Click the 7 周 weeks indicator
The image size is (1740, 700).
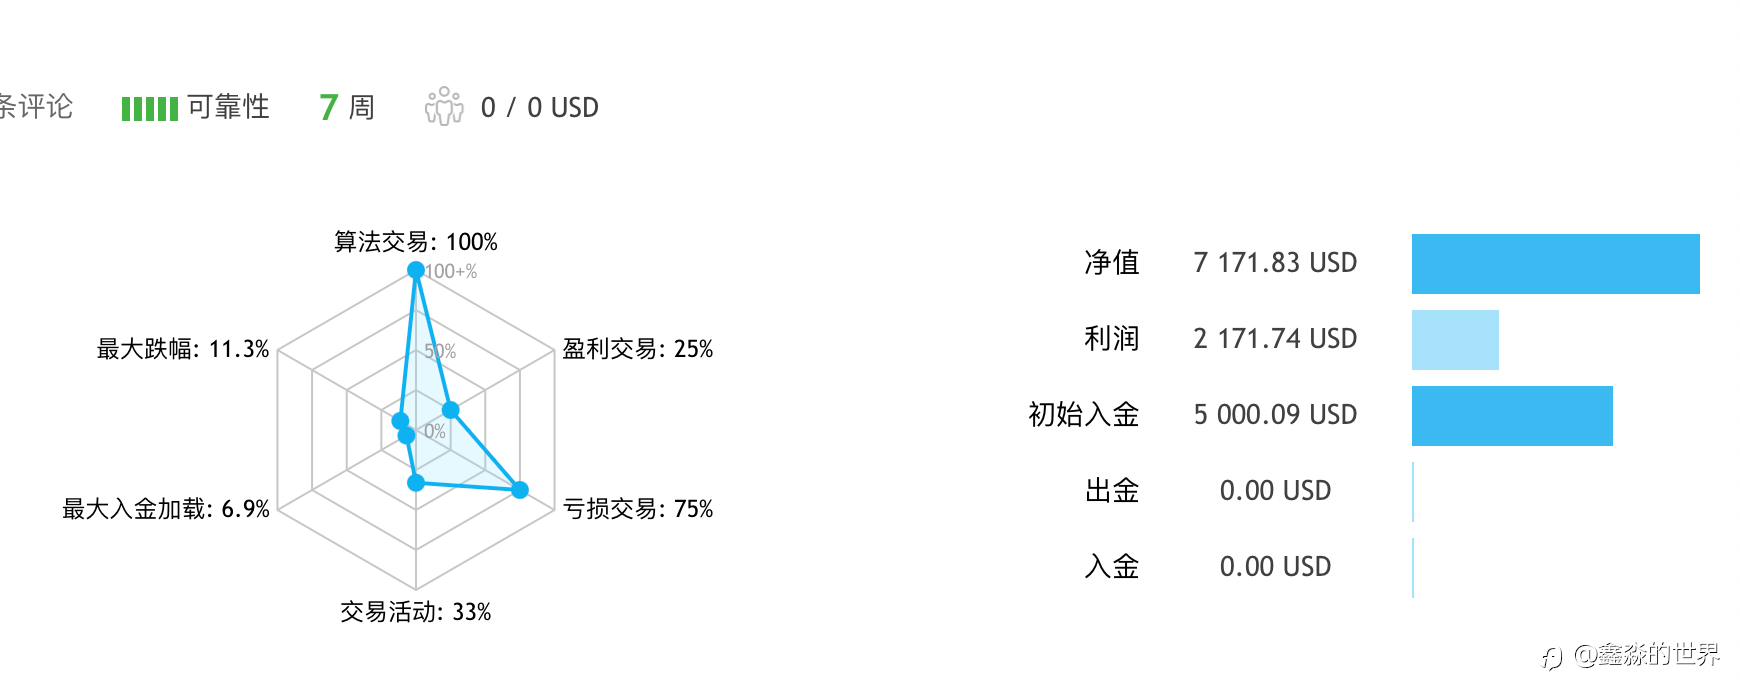[347, 107]
